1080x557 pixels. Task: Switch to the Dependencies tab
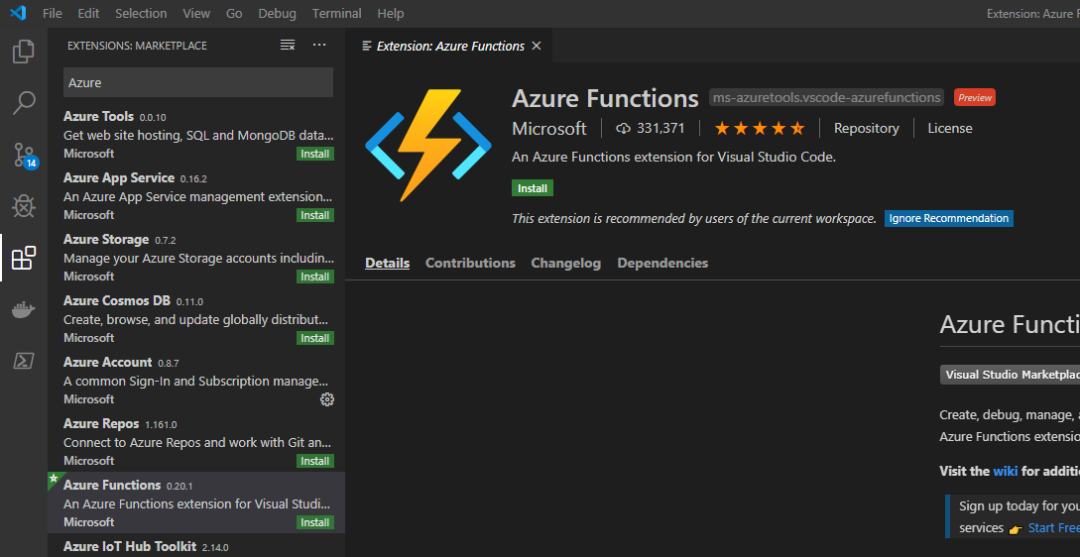pos(662,263)
